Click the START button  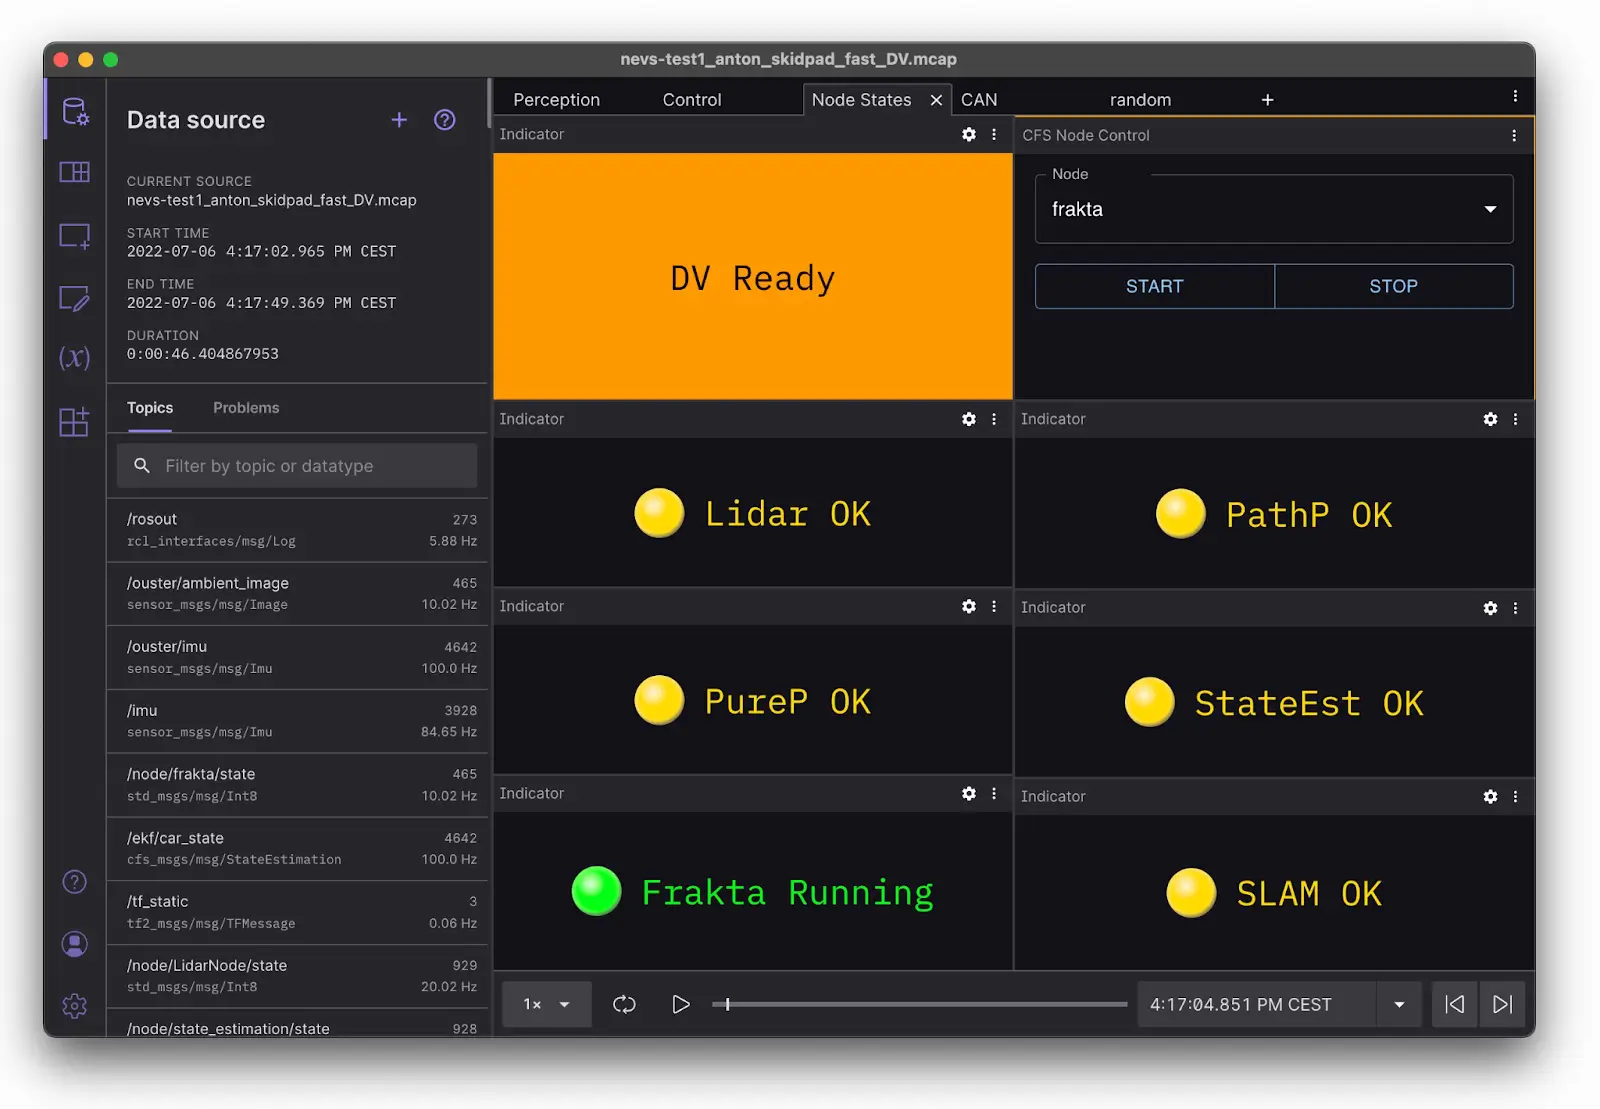tap(1154, 286)
